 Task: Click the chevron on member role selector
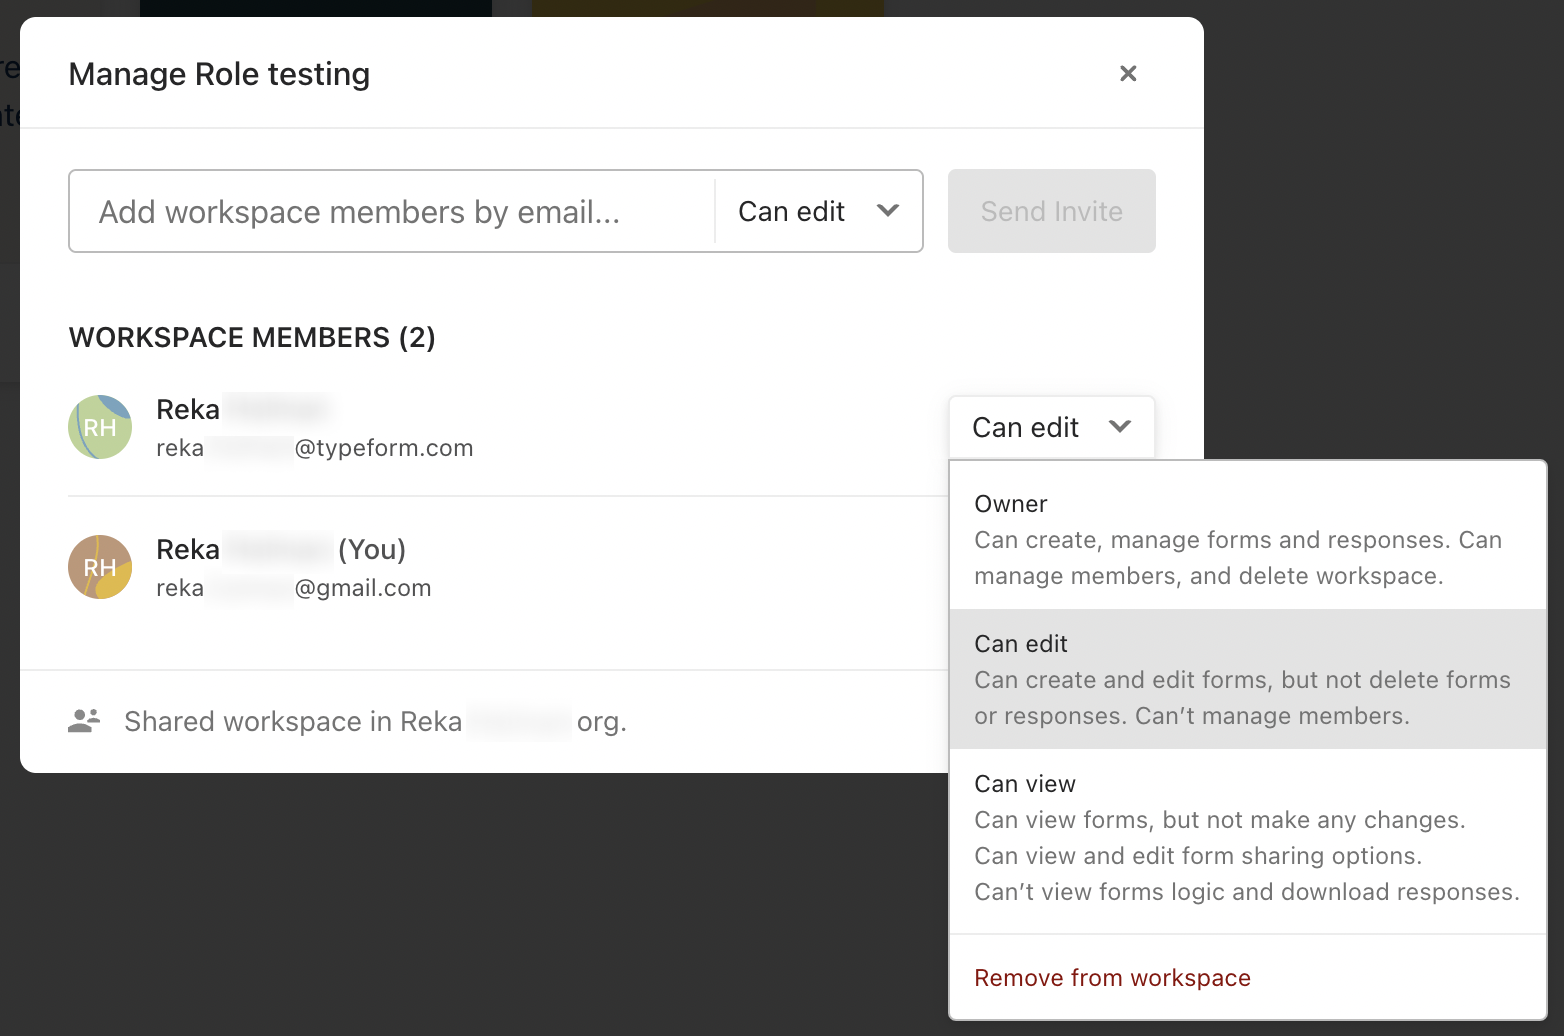tap(1120, 427)
